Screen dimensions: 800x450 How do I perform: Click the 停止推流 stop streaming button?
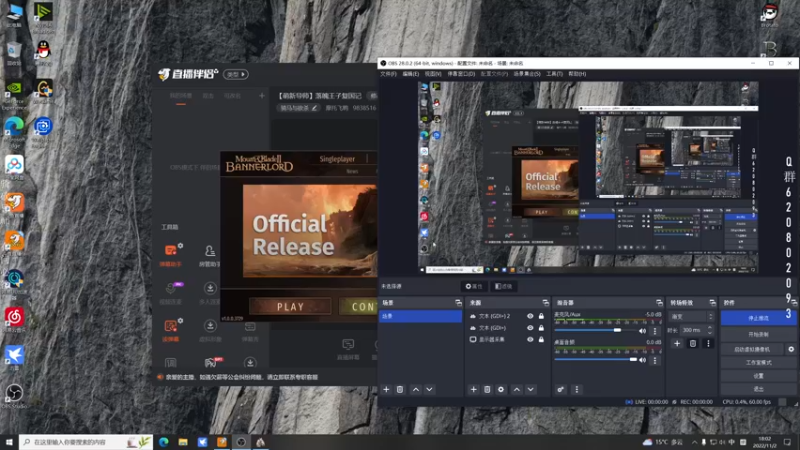[759, 318]
